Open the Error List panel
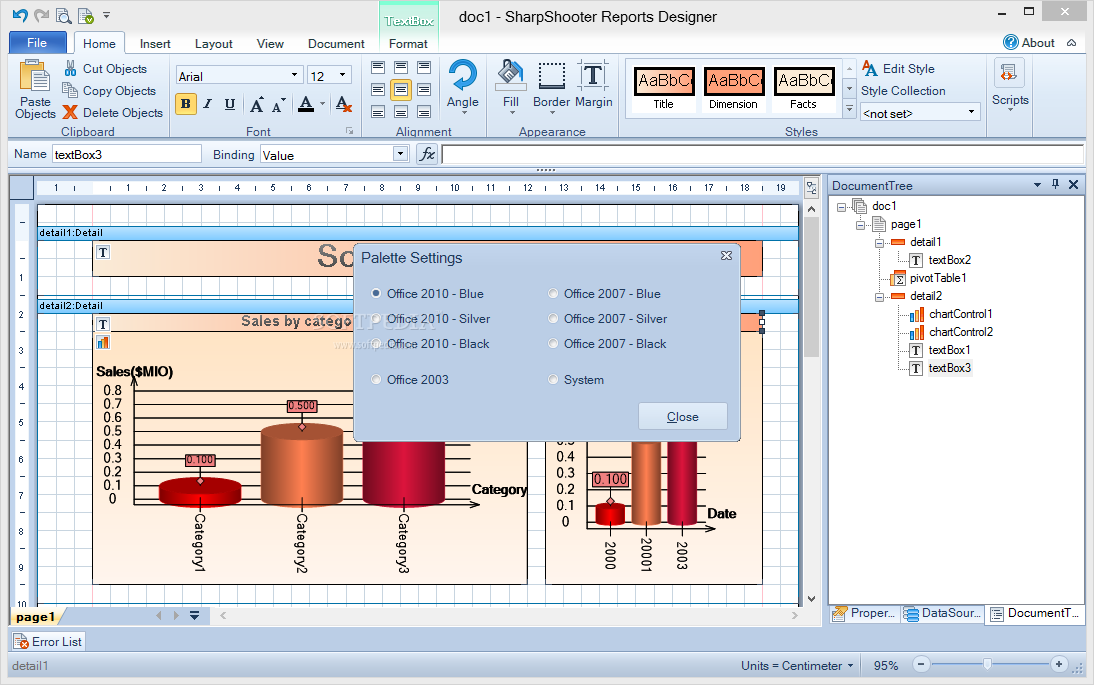This screenshot has height=685, width=1094. (x=48, y=641)
